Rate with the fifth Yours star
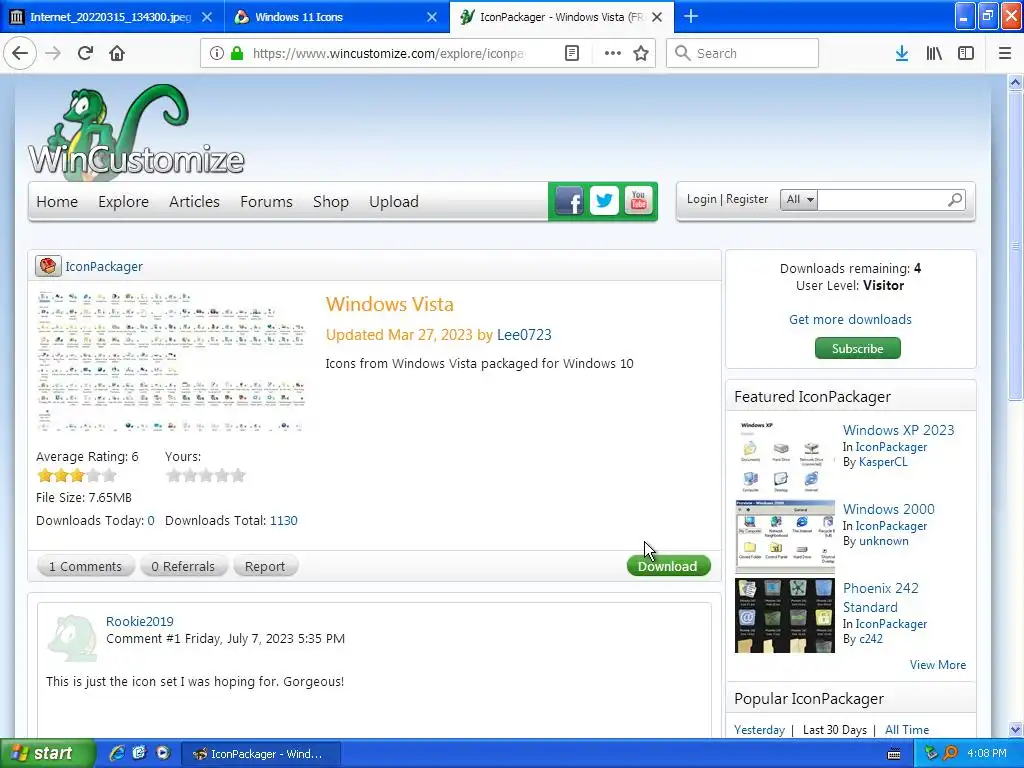The height and width of the screenshot is (768, 1024). tap(238, 475)
